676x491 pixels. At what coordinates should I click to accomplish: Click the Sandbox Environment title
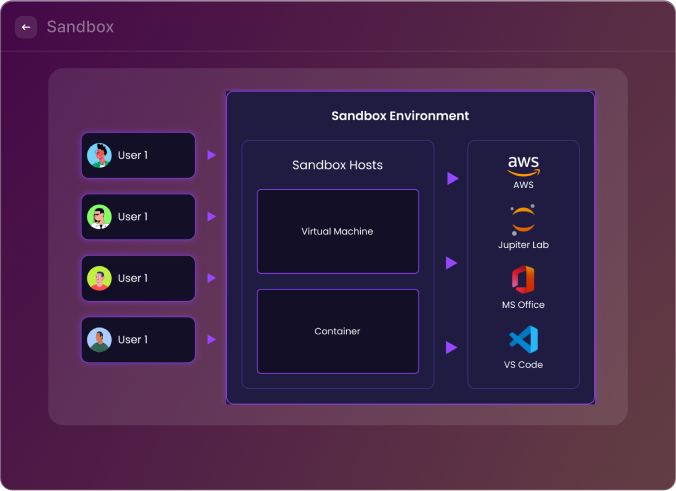click(x=400, y=116)
